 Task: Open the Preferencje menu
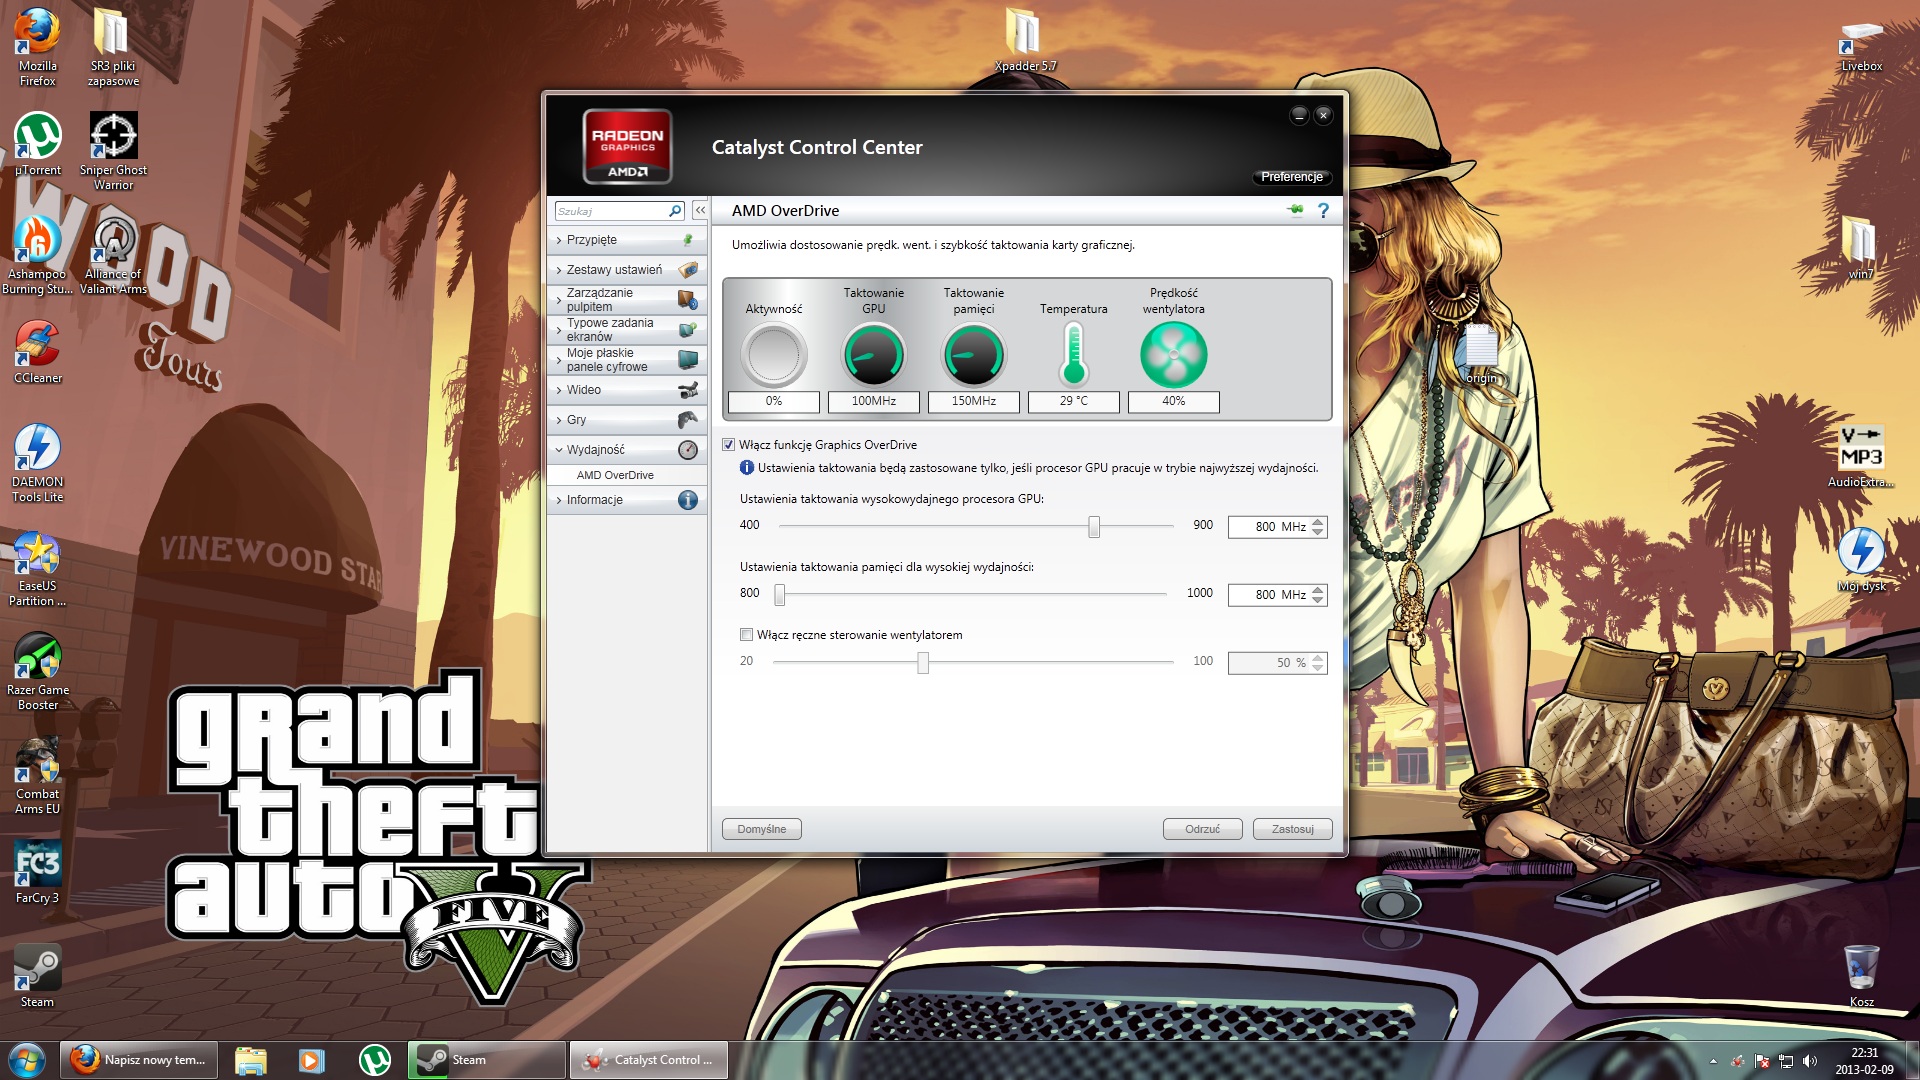[1291, 177]
